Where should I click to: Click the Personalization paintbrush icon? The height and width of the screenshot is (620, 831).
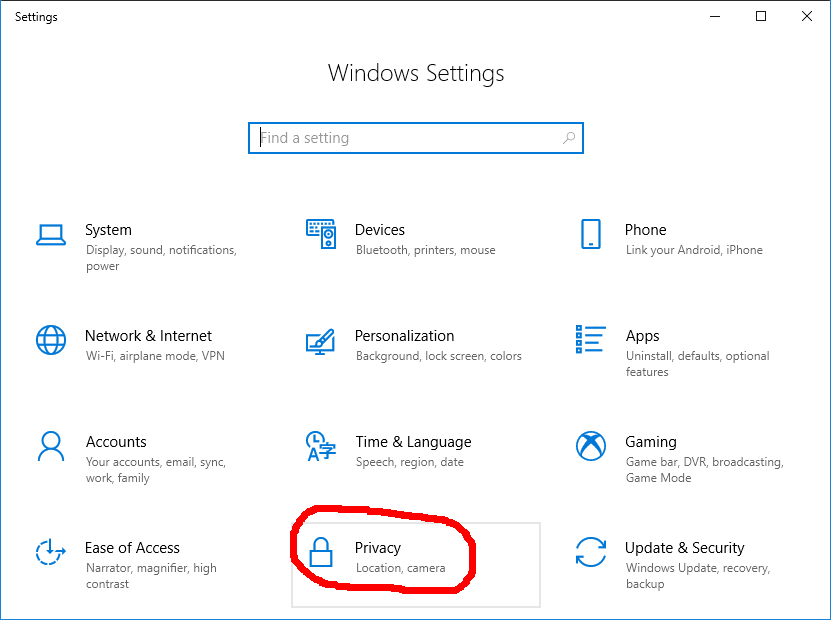(x=321, y=341)
